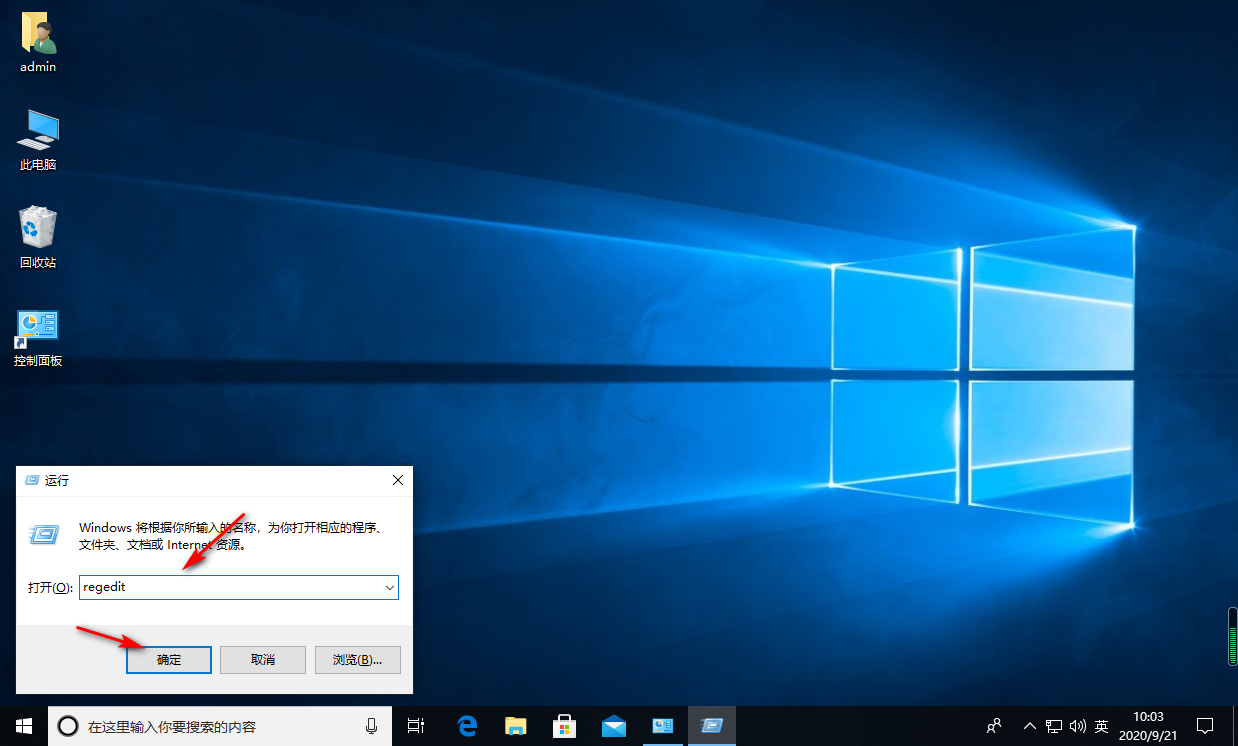Select the 控制面板 Control Panel shortcut

(x=38, y=328)
